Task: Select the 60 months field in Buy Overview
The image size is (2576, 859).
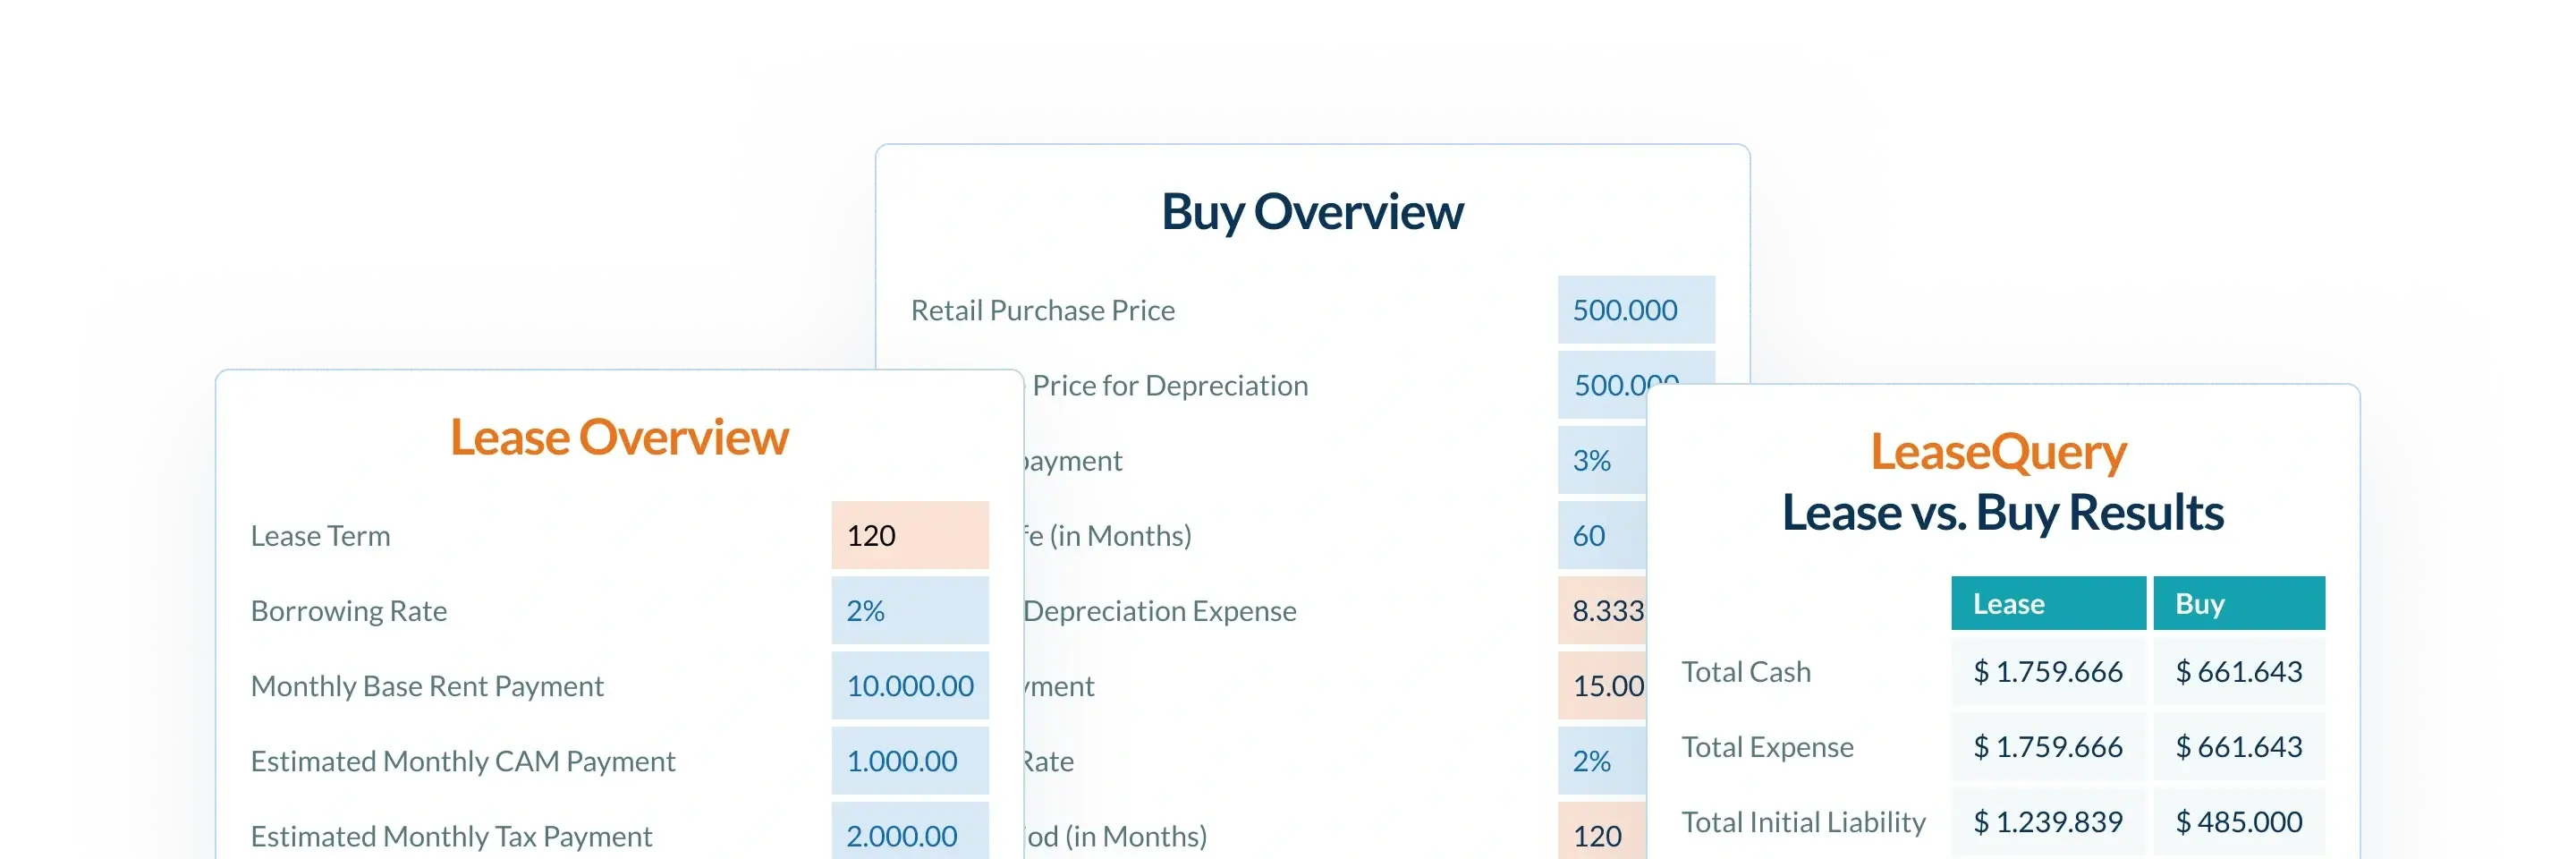Action: point(1600,535)
